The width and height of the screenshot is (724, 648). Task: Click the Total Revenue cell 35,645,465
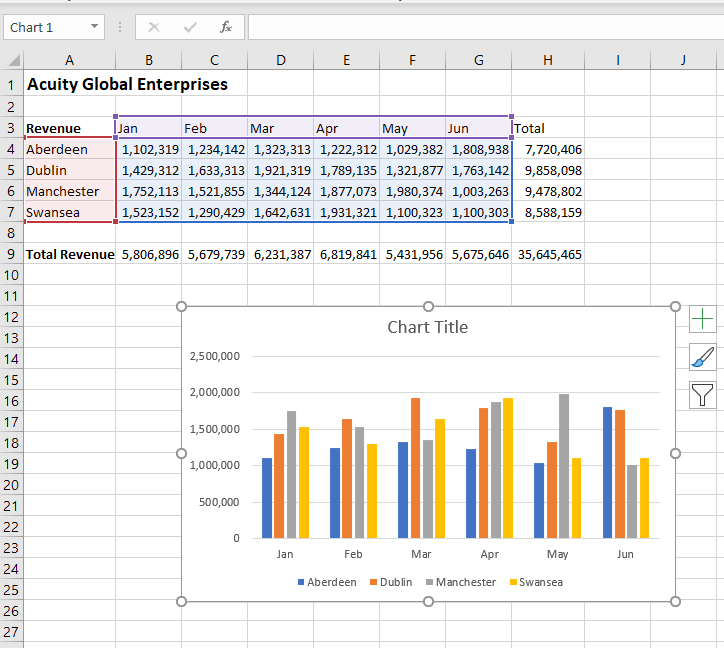[548, 254]
